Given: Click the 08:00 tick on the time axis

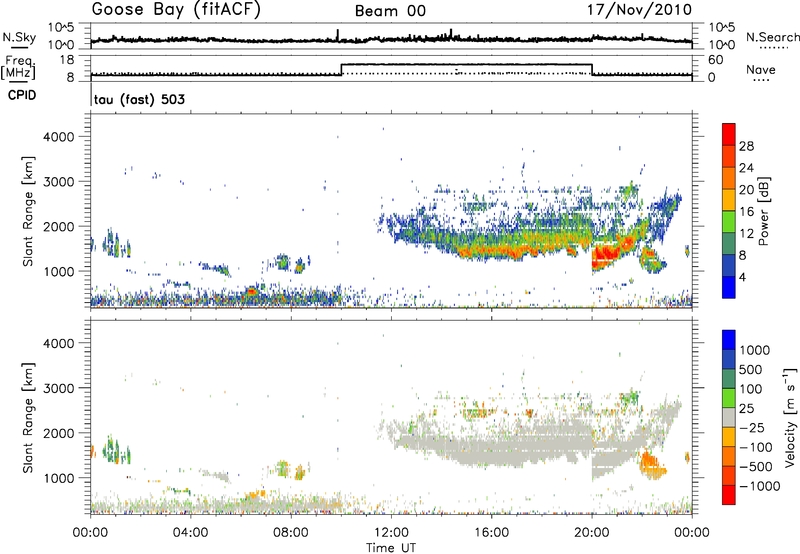Looking at the screenshot, I should tap(290, 533).
